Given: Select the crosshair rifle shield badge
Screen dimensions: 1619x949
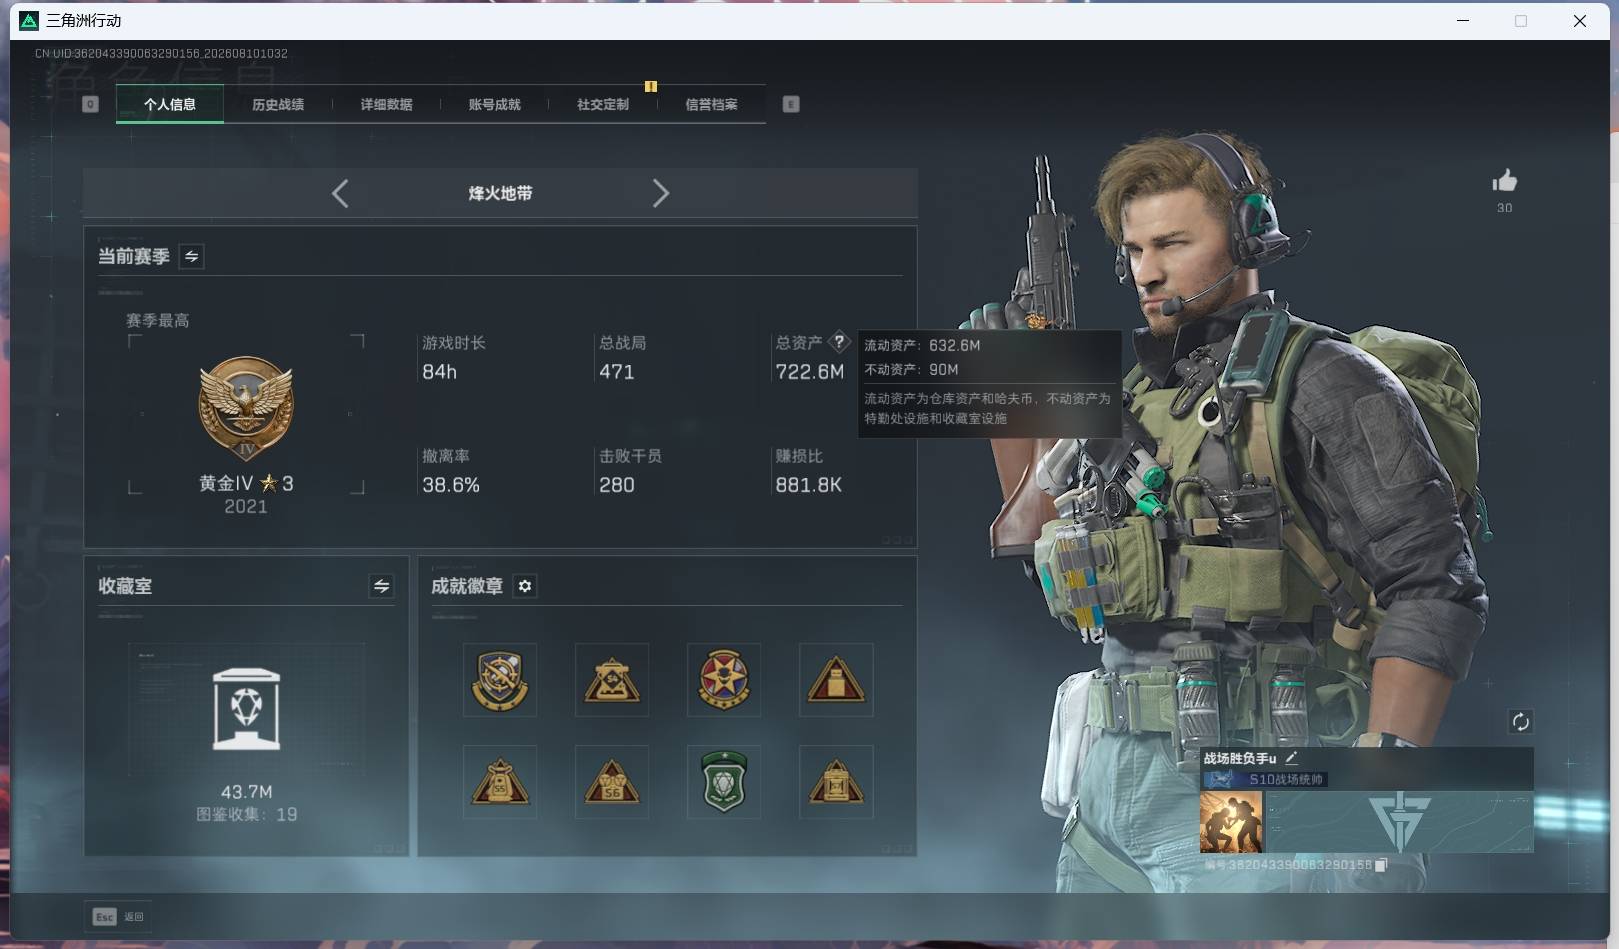Looking at the screenshot, I should click(x=500, y=680).
